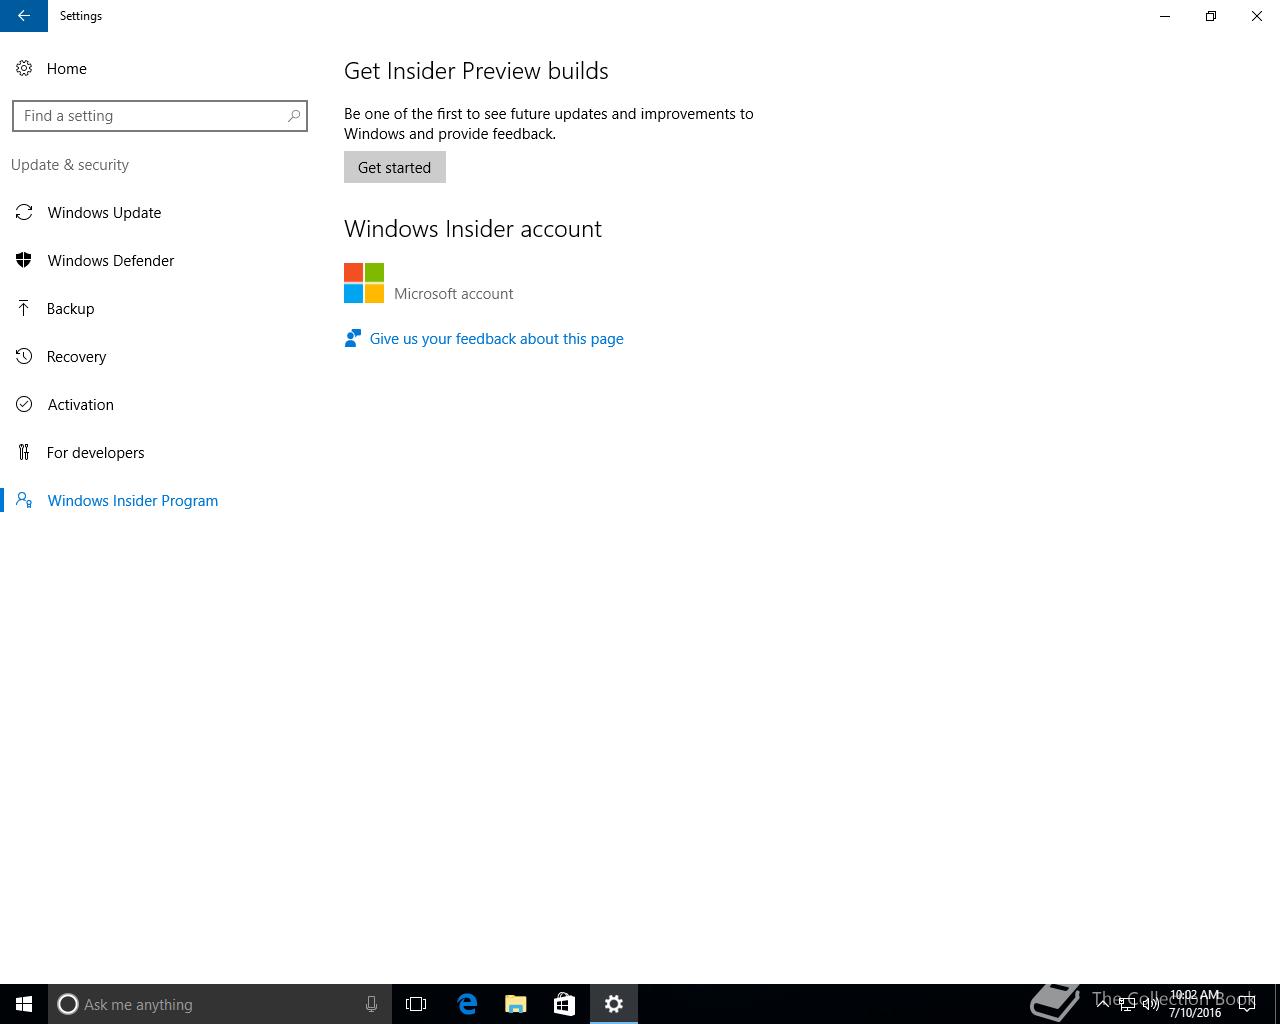Close the Settings window
Image resolution: width=1280 pixels, height=1024 pixels.
coord(1257,16)
